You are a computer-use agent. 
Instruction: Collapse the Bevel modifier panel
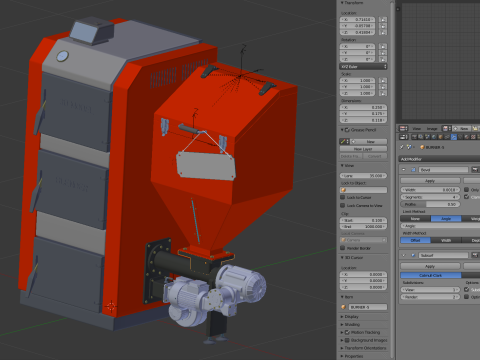[404, 170]
